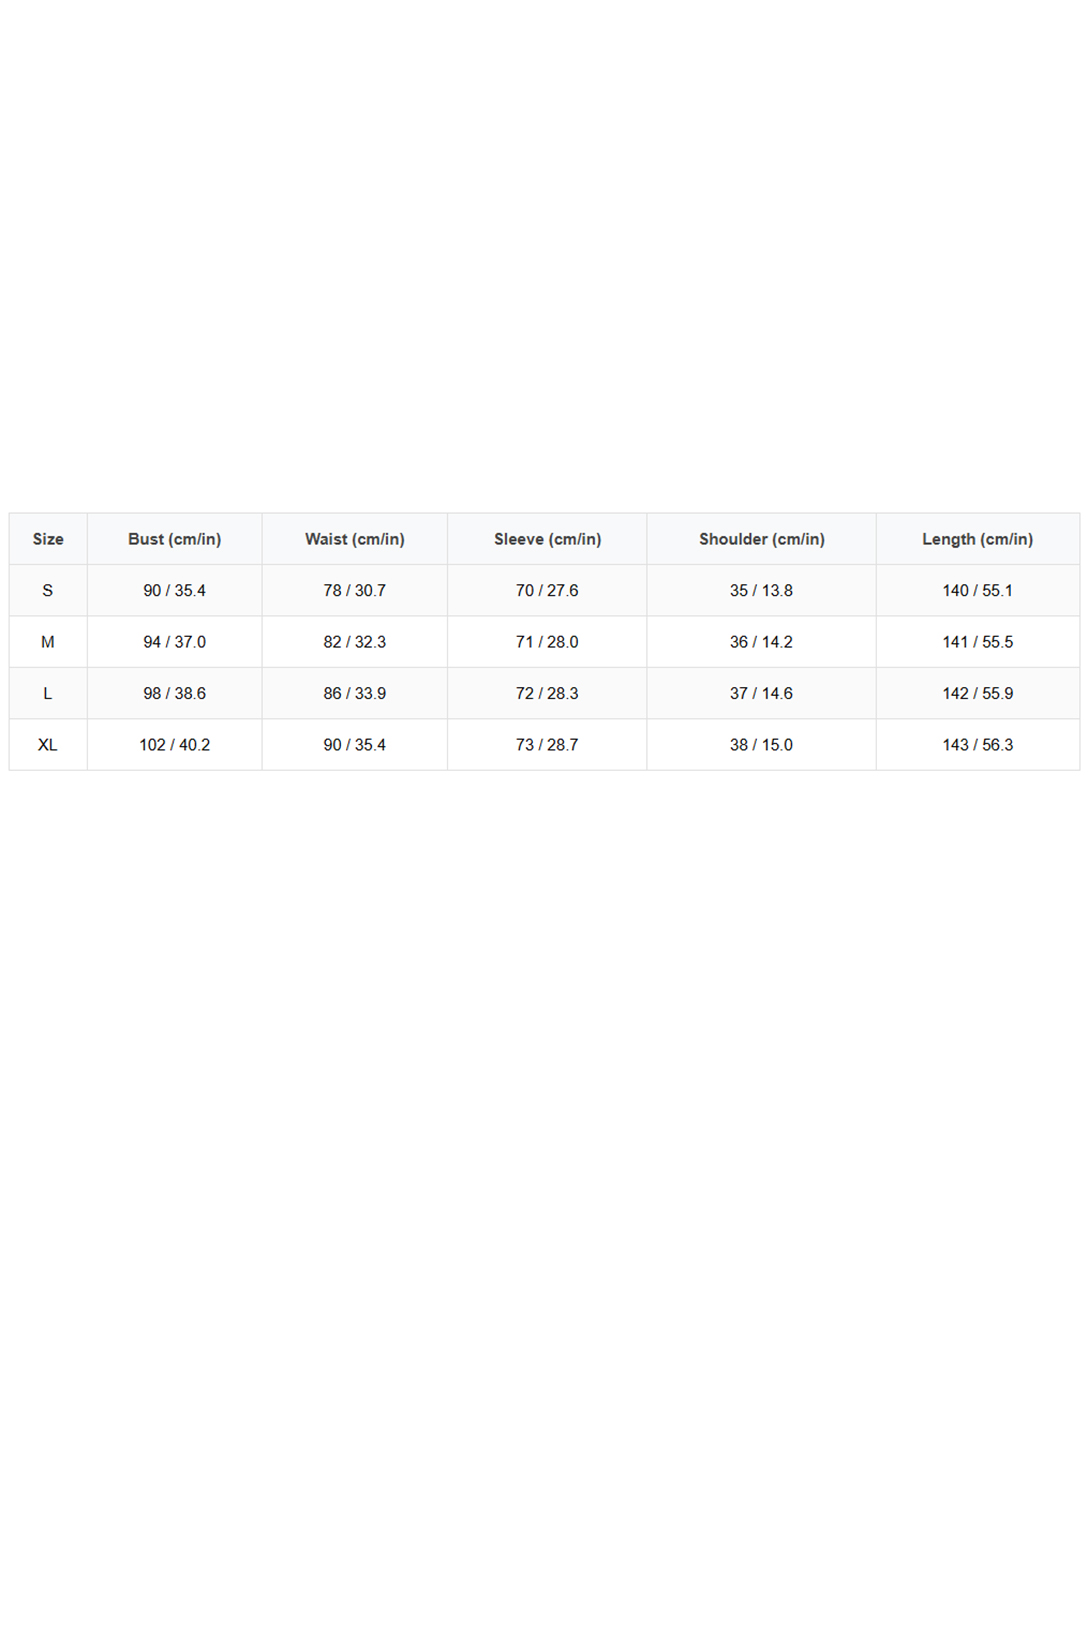Click length value '142 / 55.9'
Image resolution: width=1088 pixels, height=1632 pixels.
978,694
